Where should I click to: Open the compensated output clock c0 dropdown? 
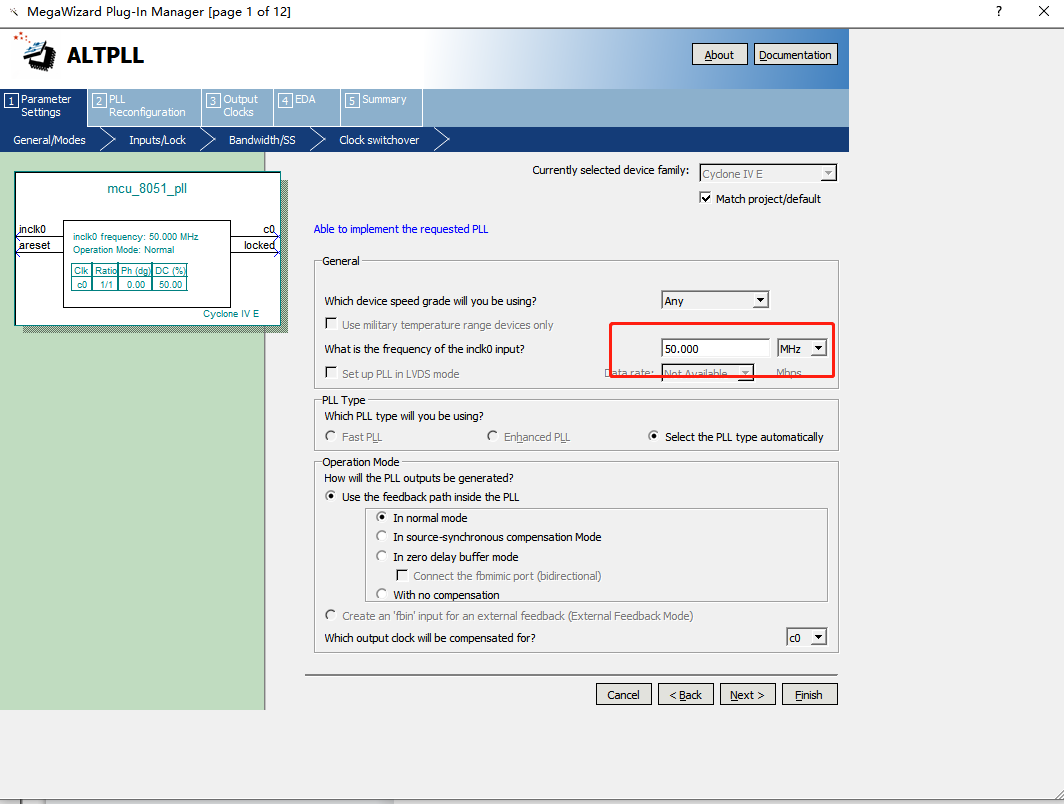click(806, 638)
